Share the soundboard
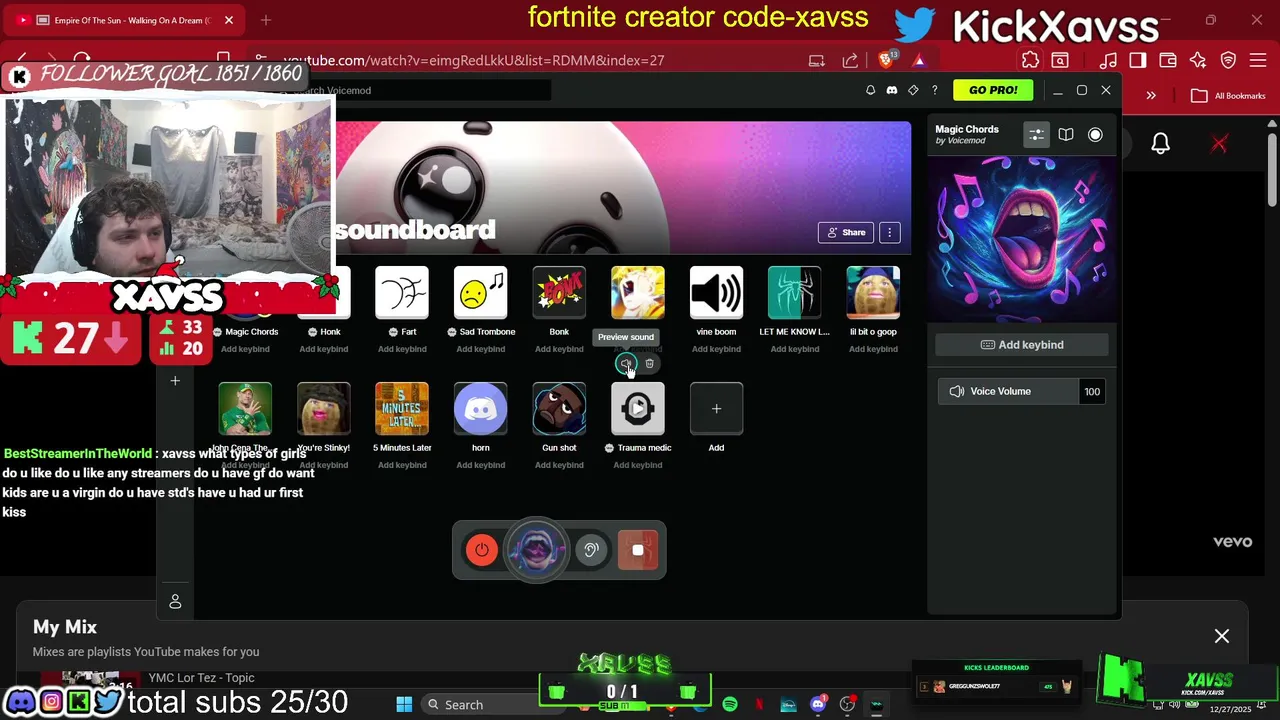This screenshot has width=1280, height=720. pos(846,232)
